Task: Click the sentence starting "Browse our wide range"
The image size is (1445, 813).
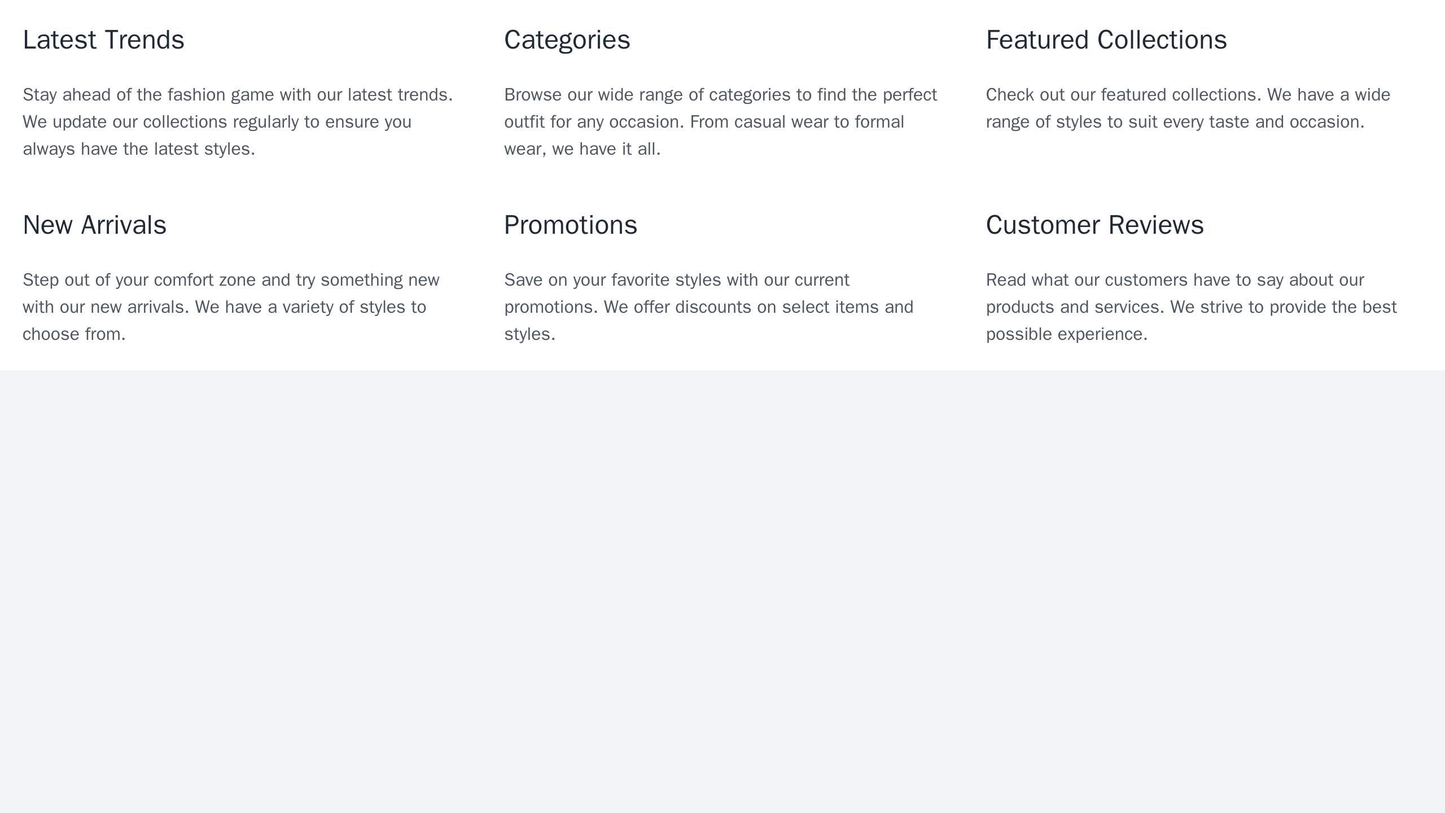Action: [720, 95]
